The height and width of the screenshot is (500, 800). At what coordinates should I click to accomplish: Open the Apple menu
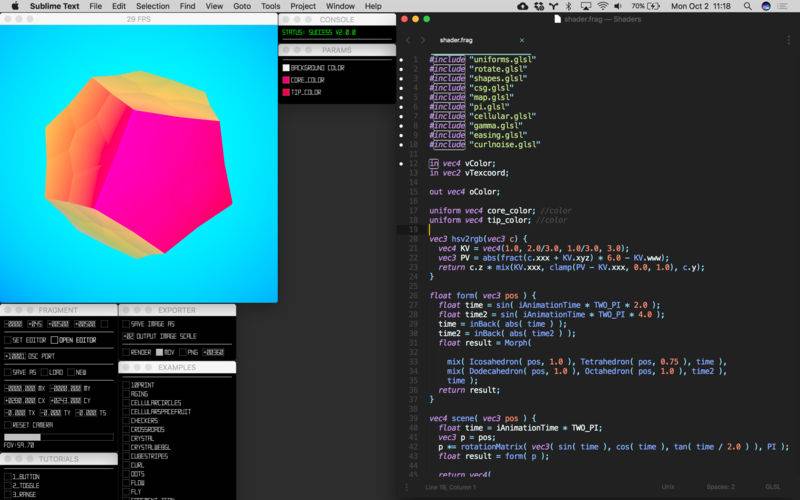point(15,6)
